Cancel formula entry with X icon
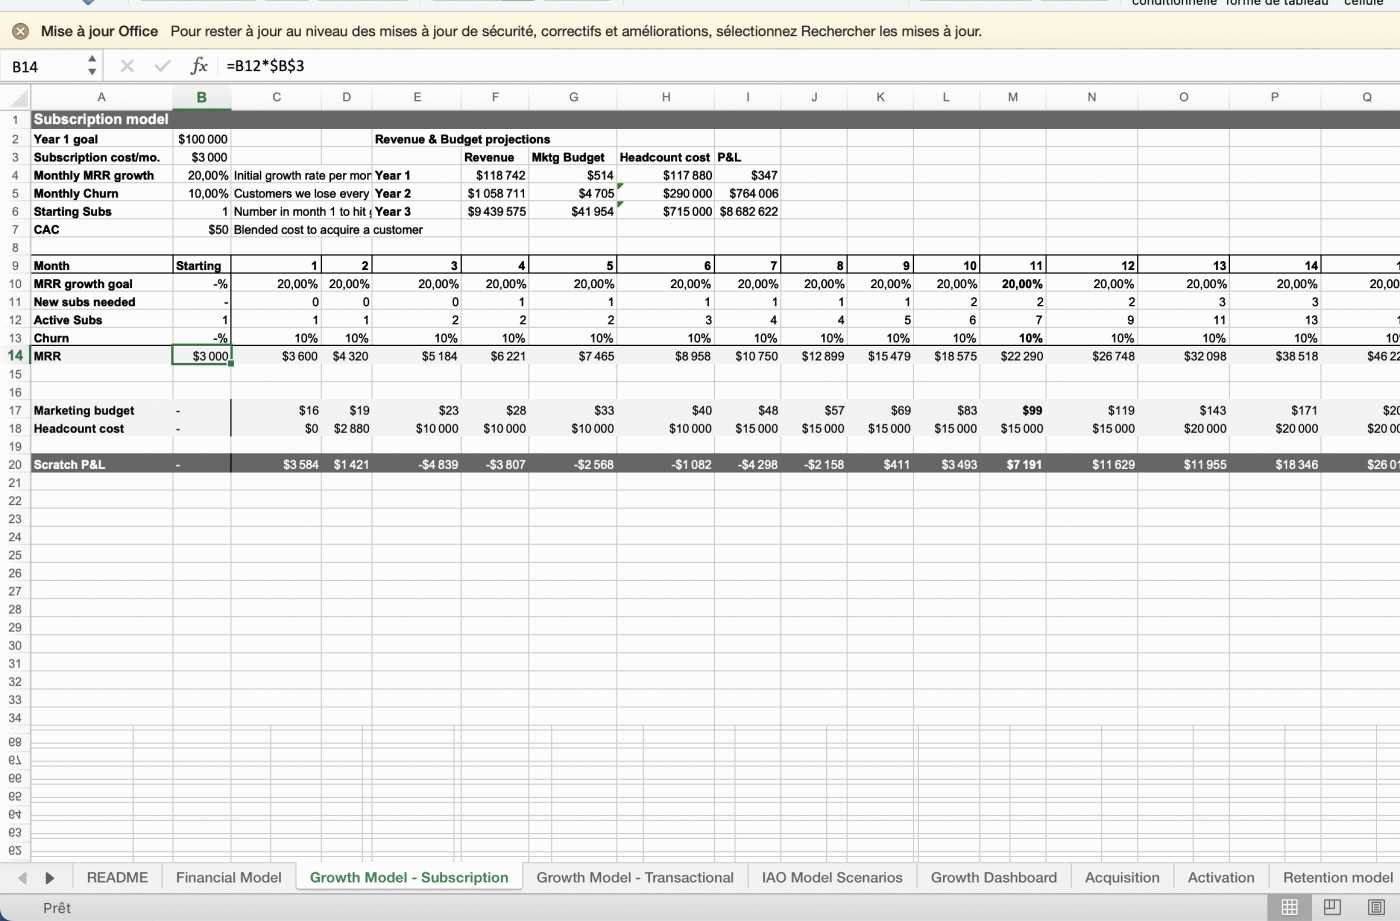The height and width of the screenshot is (921, 1400). [127, 66]
